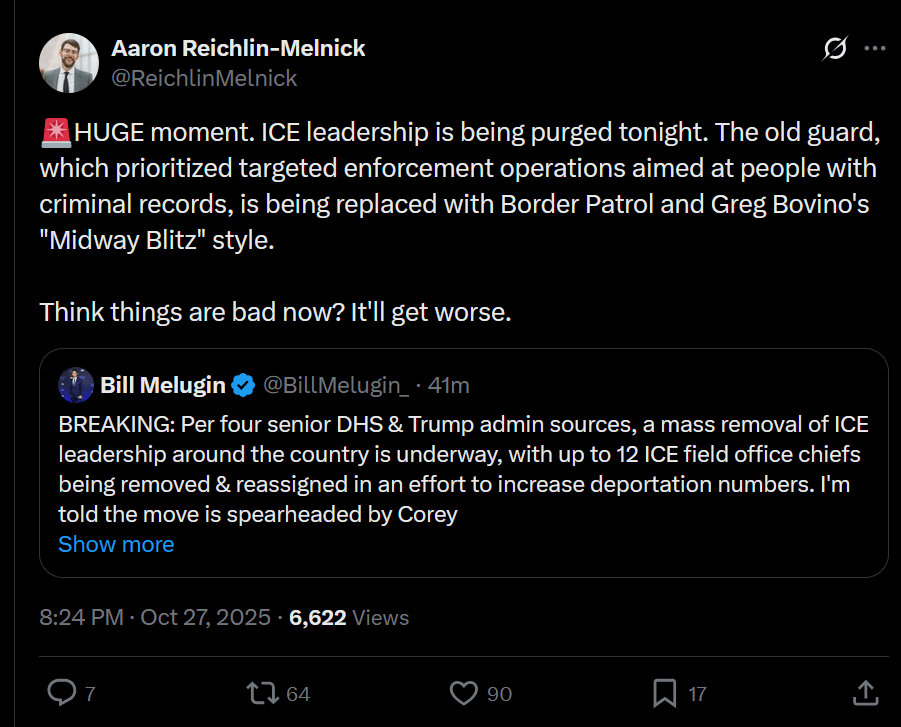Open the quoted BREAKING tweet text
Screen dimensions: 901x727
point(463,470)
